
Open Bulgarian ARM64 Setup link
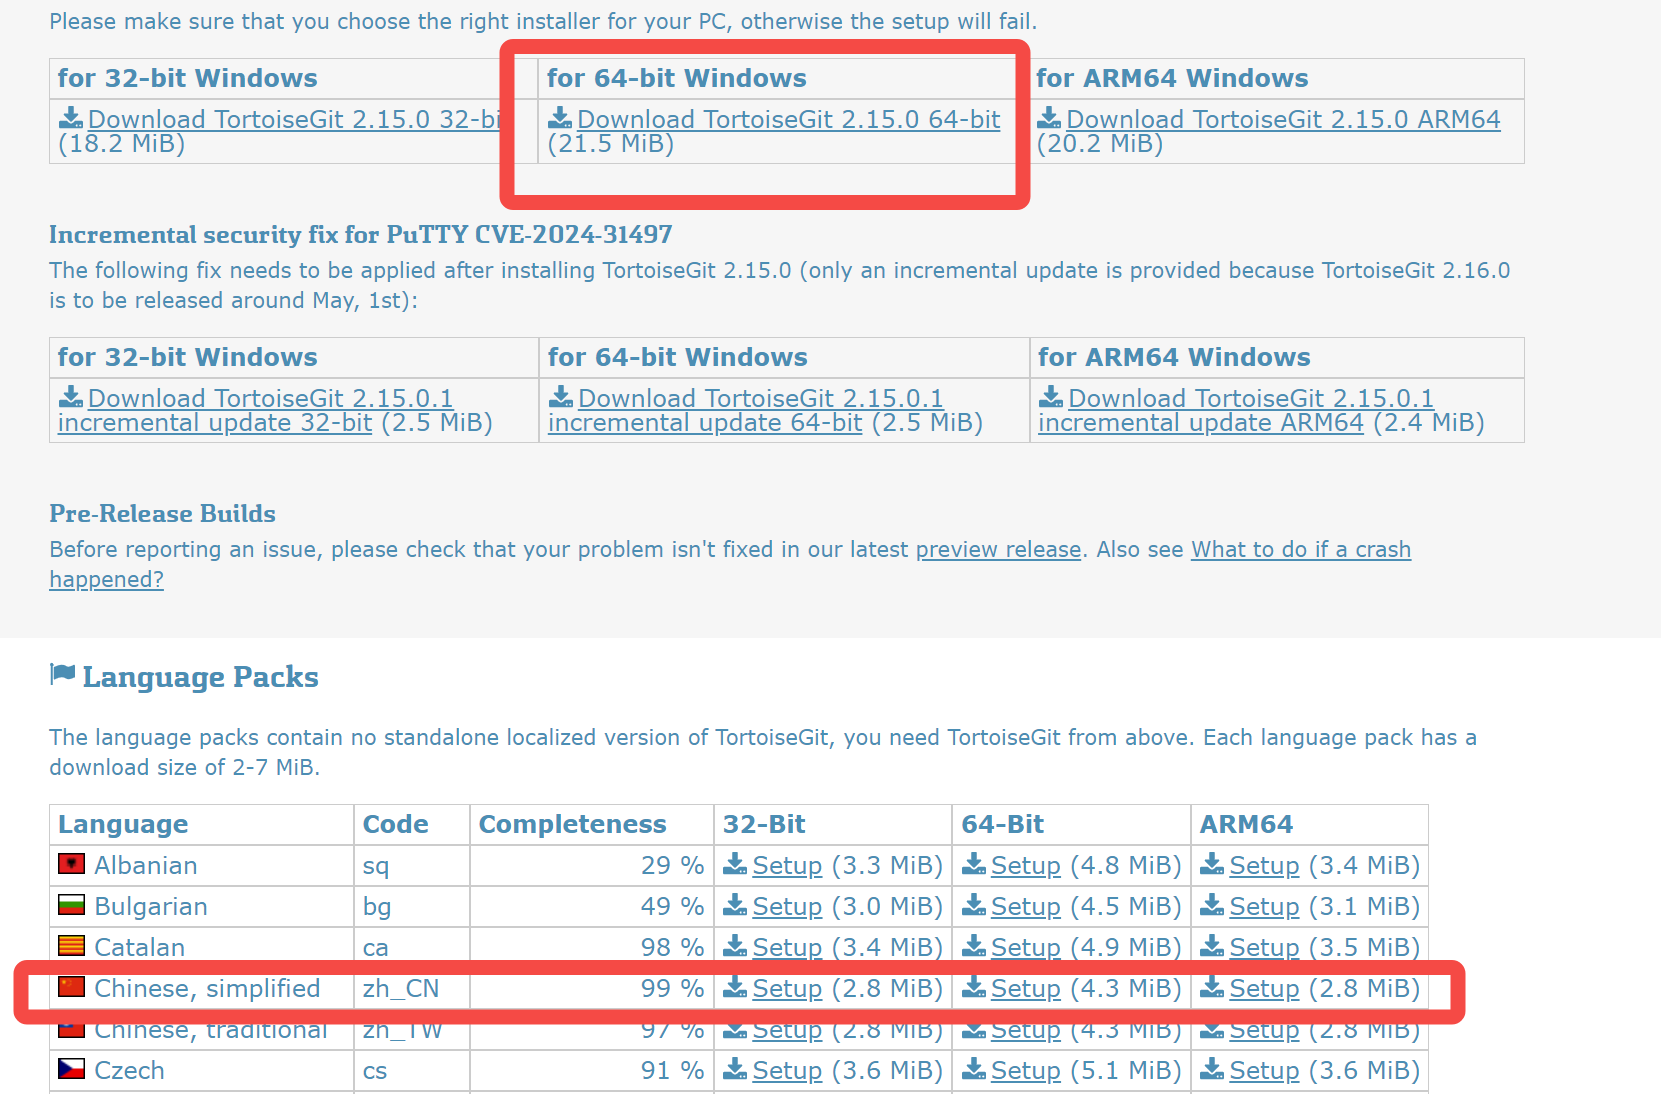(1264, 906)
